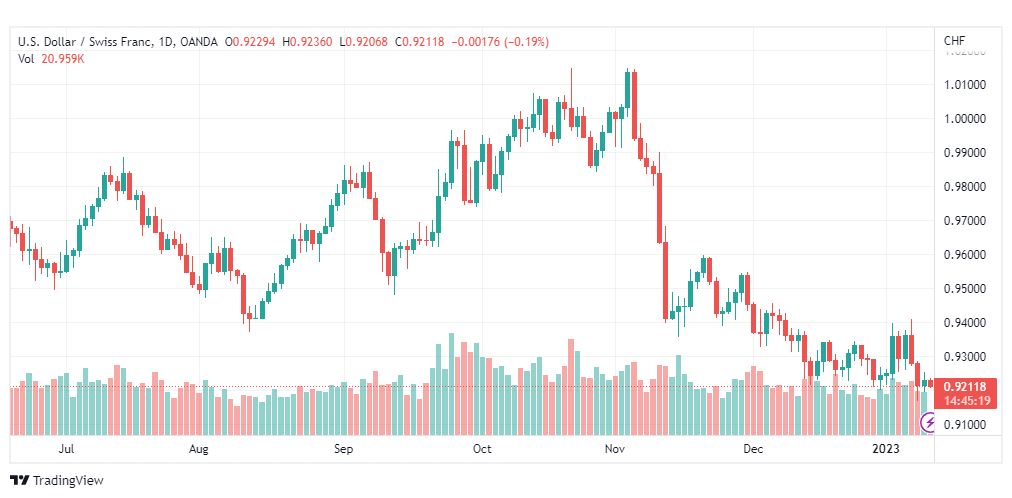
Task: Click the open price value O0.92294
Action: (250, 42)
